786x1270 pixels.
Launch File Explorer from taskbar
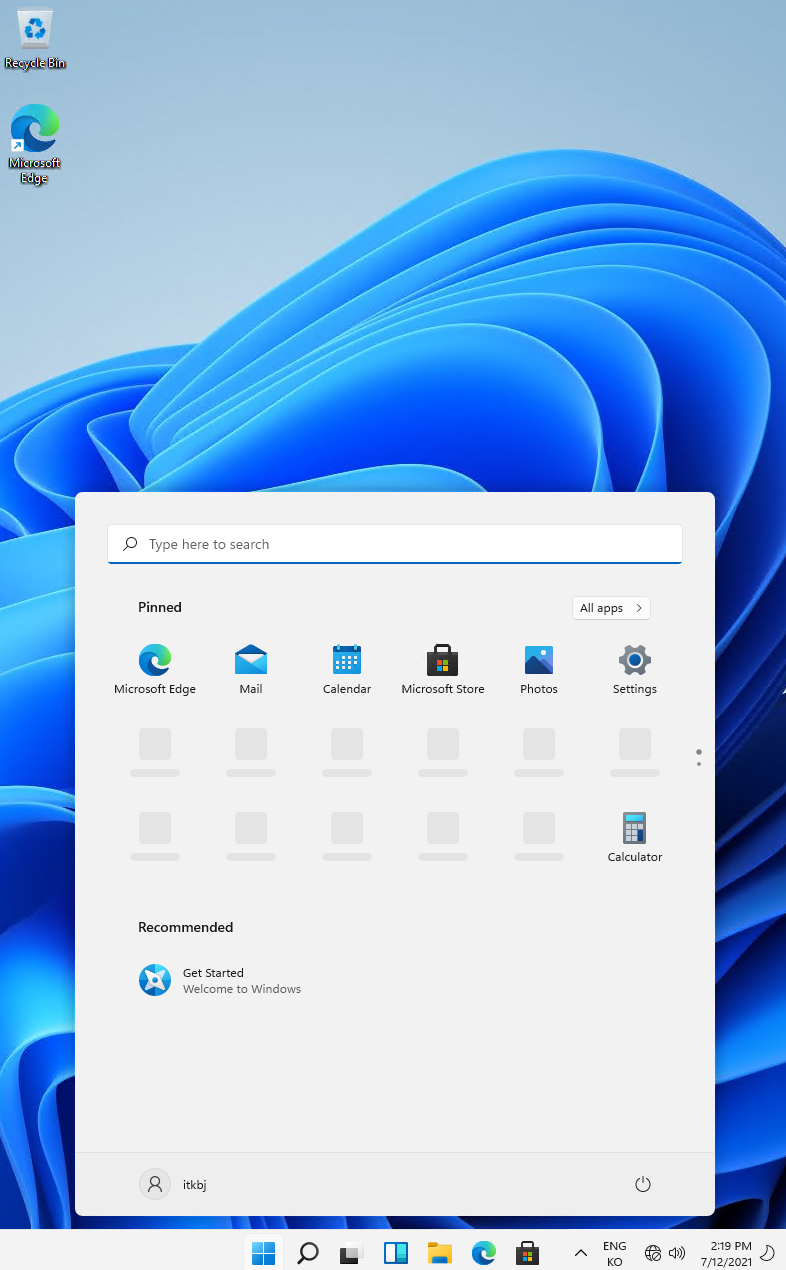pos(440,1252)
